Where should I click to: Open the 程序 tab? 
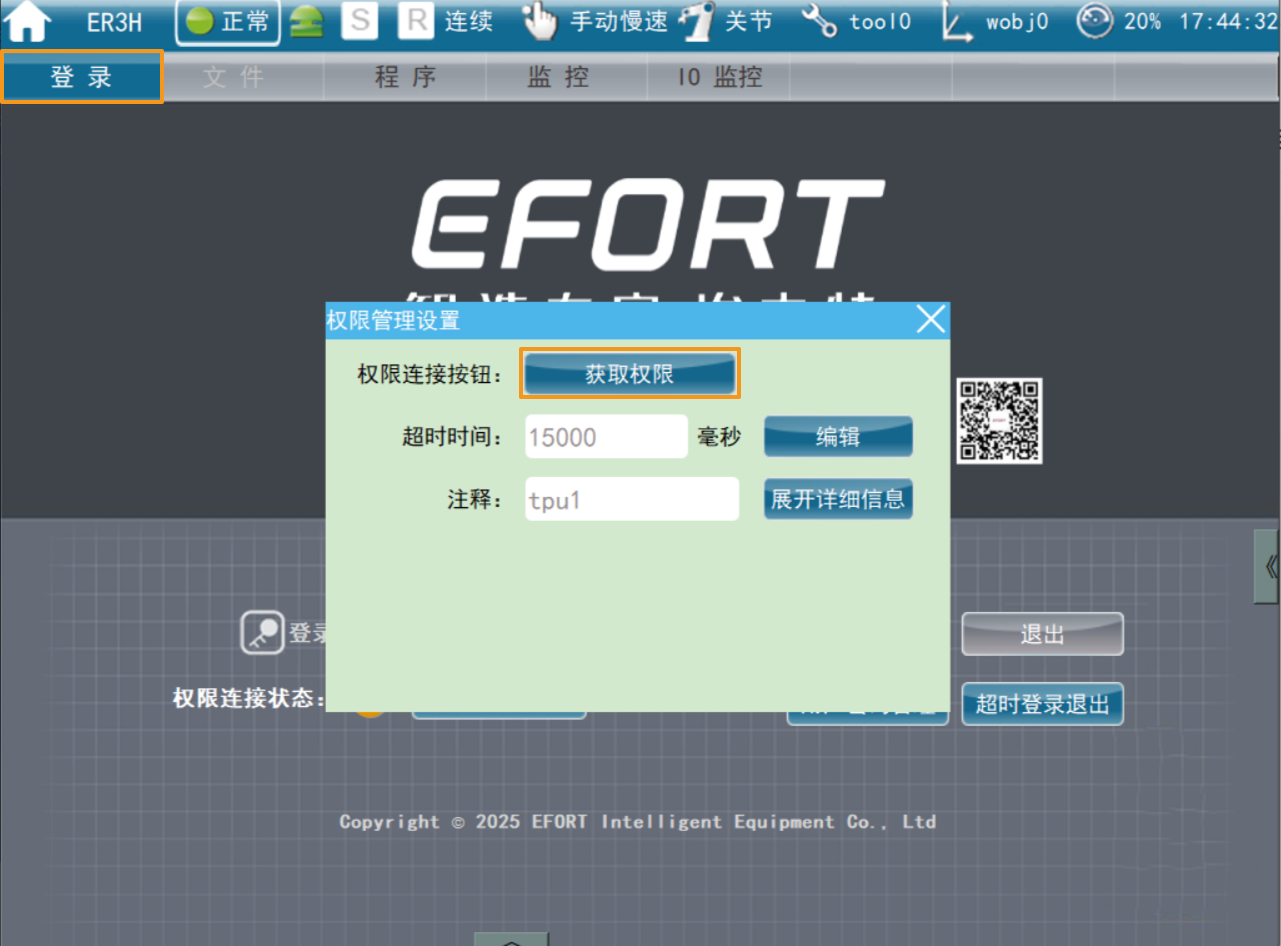(x=405, y=77)
